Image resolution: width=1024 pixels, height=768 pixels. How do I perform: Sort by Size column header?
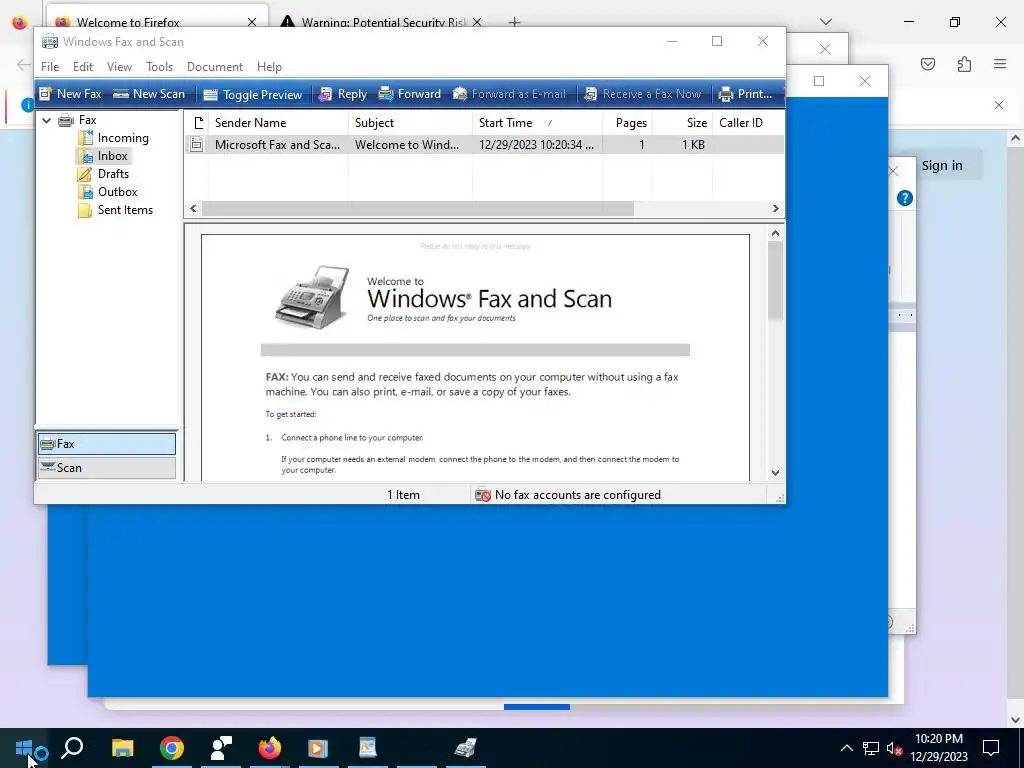click(x=682, y=123)
